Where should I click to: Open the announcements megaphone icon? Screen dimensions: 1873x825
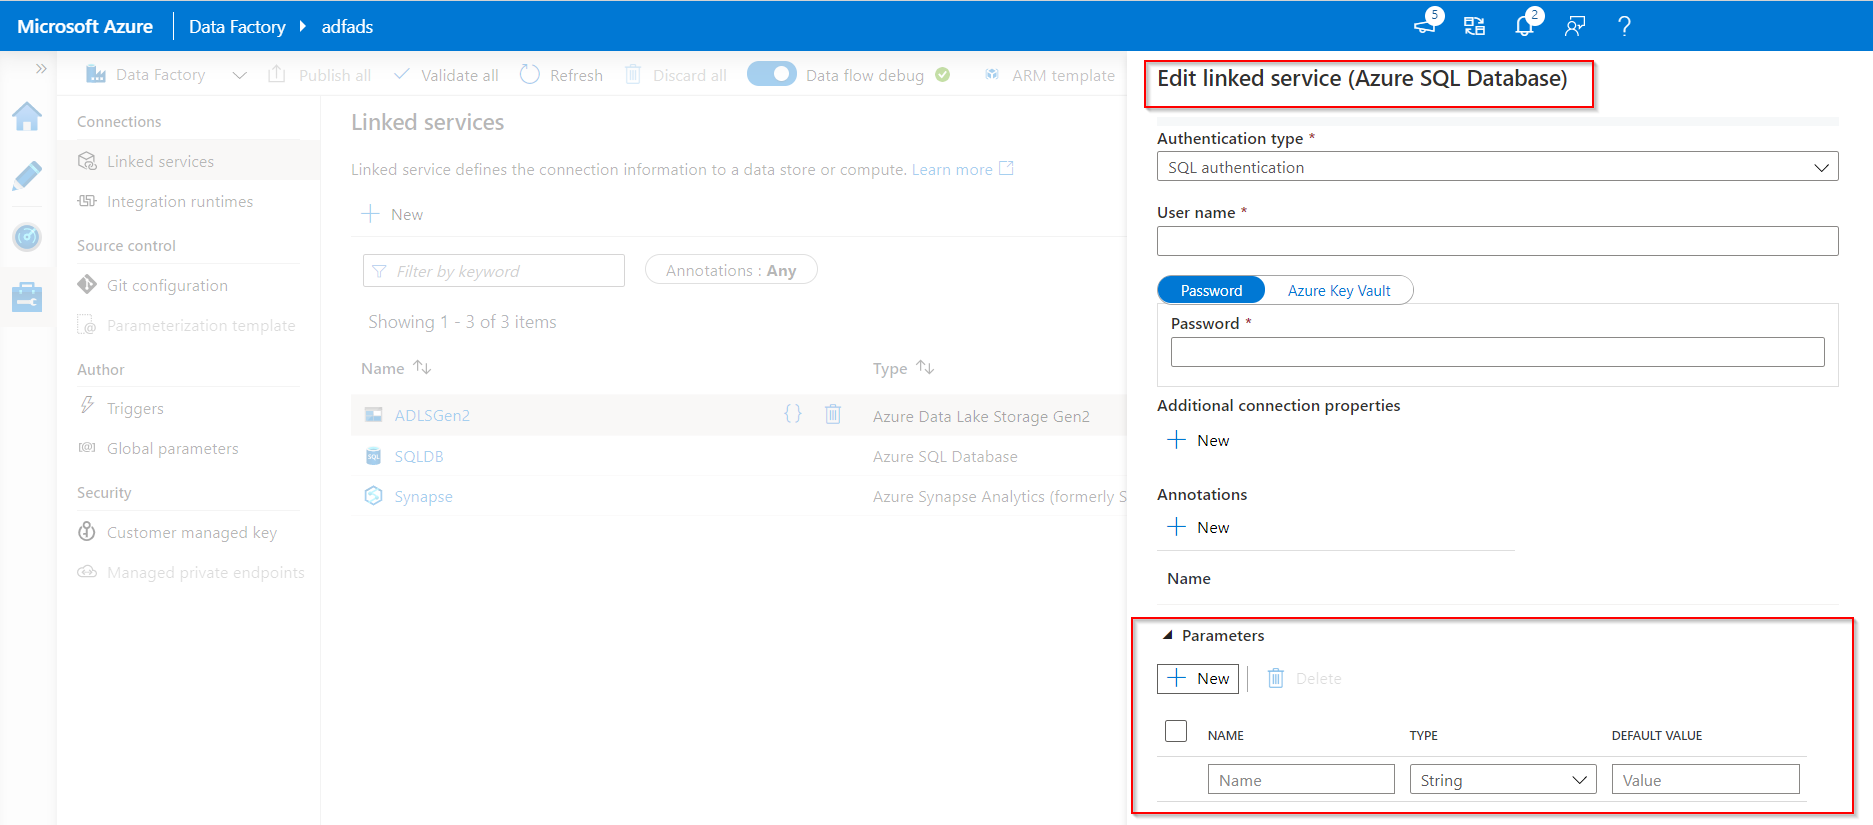tap(1426, 25)
